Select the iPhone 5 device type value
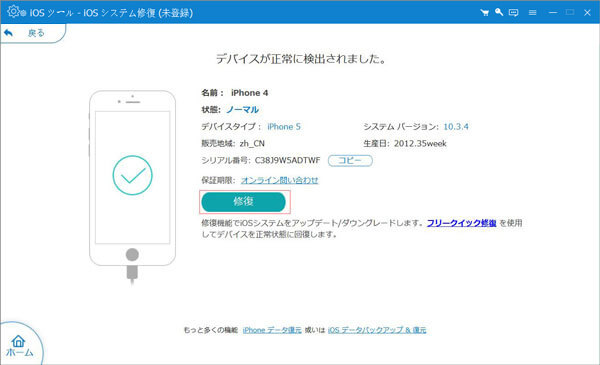Image resolution: width=600 pixels, height=365 pixels. pos(284,127)
